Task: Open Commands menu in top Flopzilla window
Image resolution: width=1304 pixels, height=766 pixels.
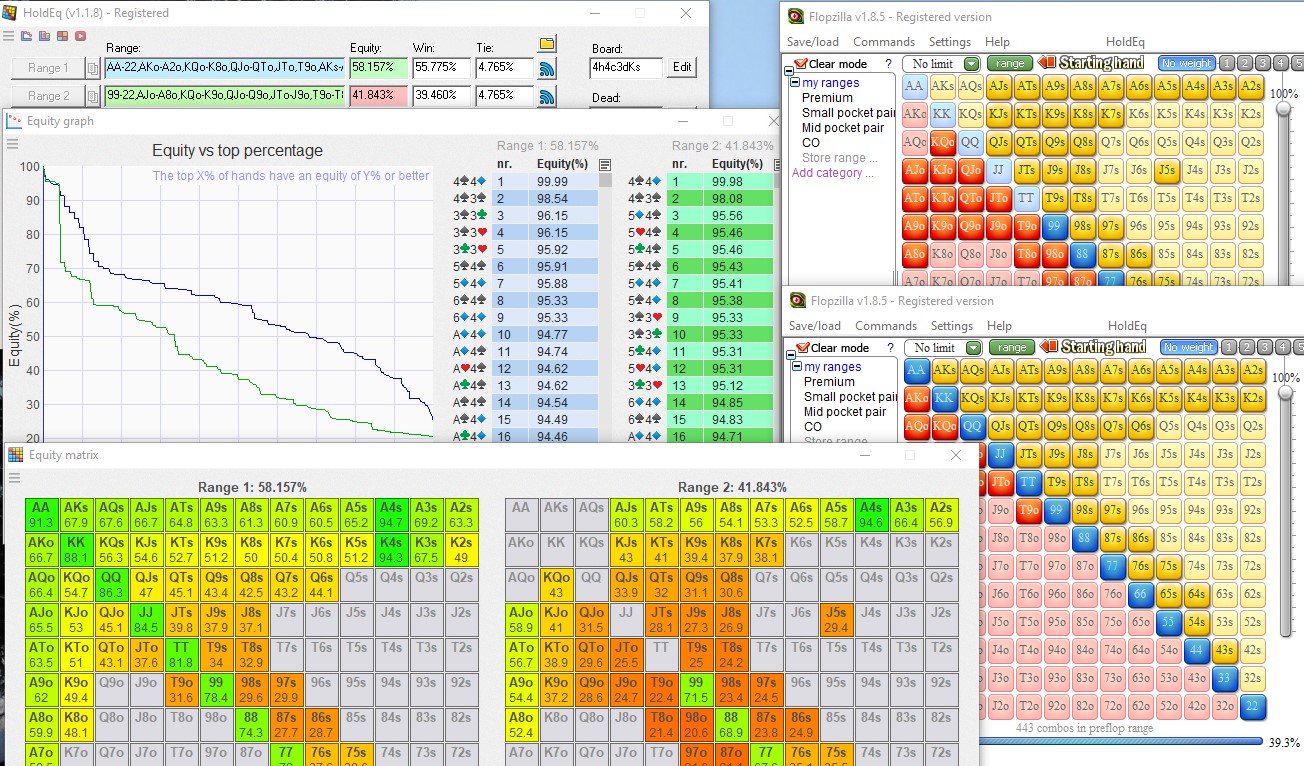Action: point(884,42)
